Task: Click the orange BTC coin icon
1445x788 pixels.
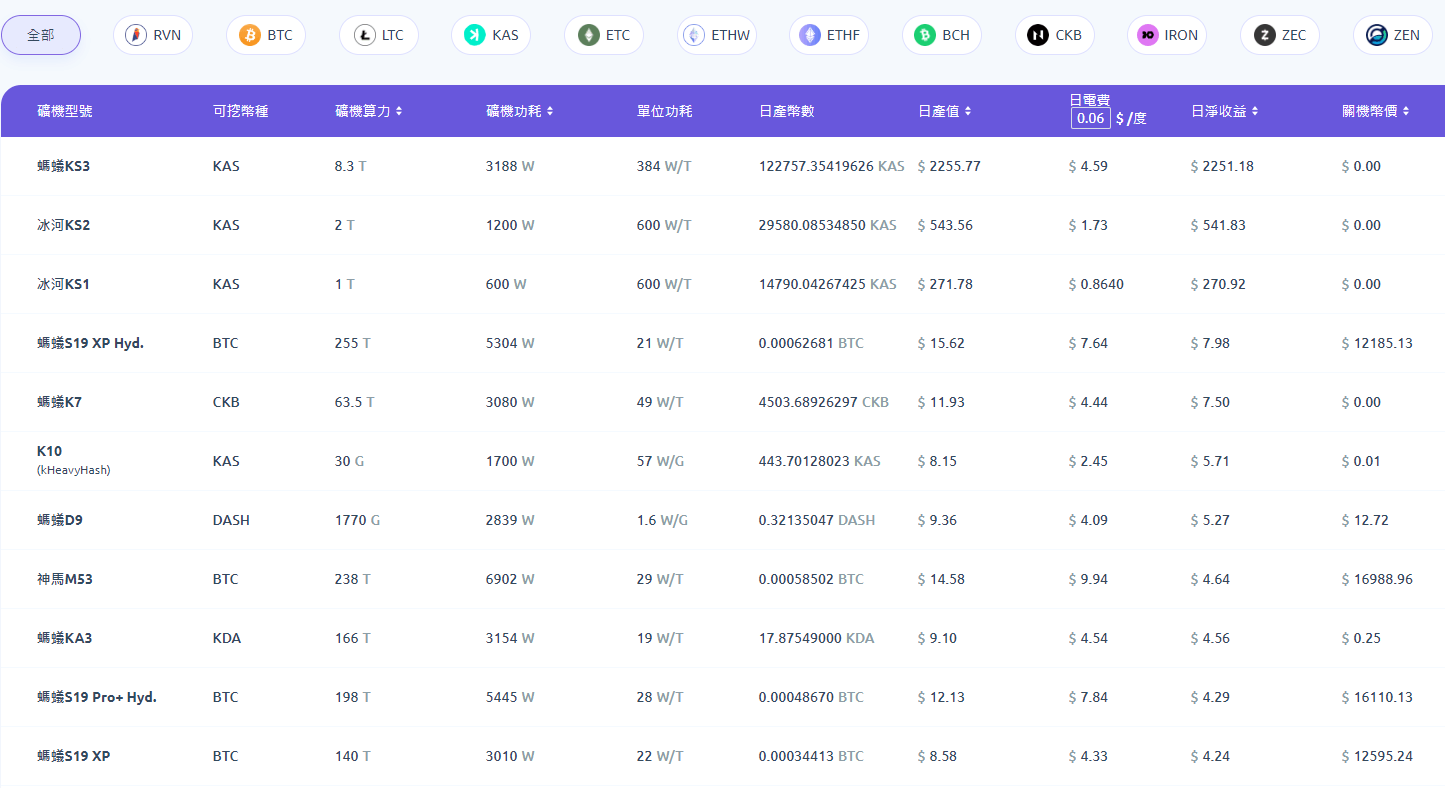Action: tap(249, 36)
